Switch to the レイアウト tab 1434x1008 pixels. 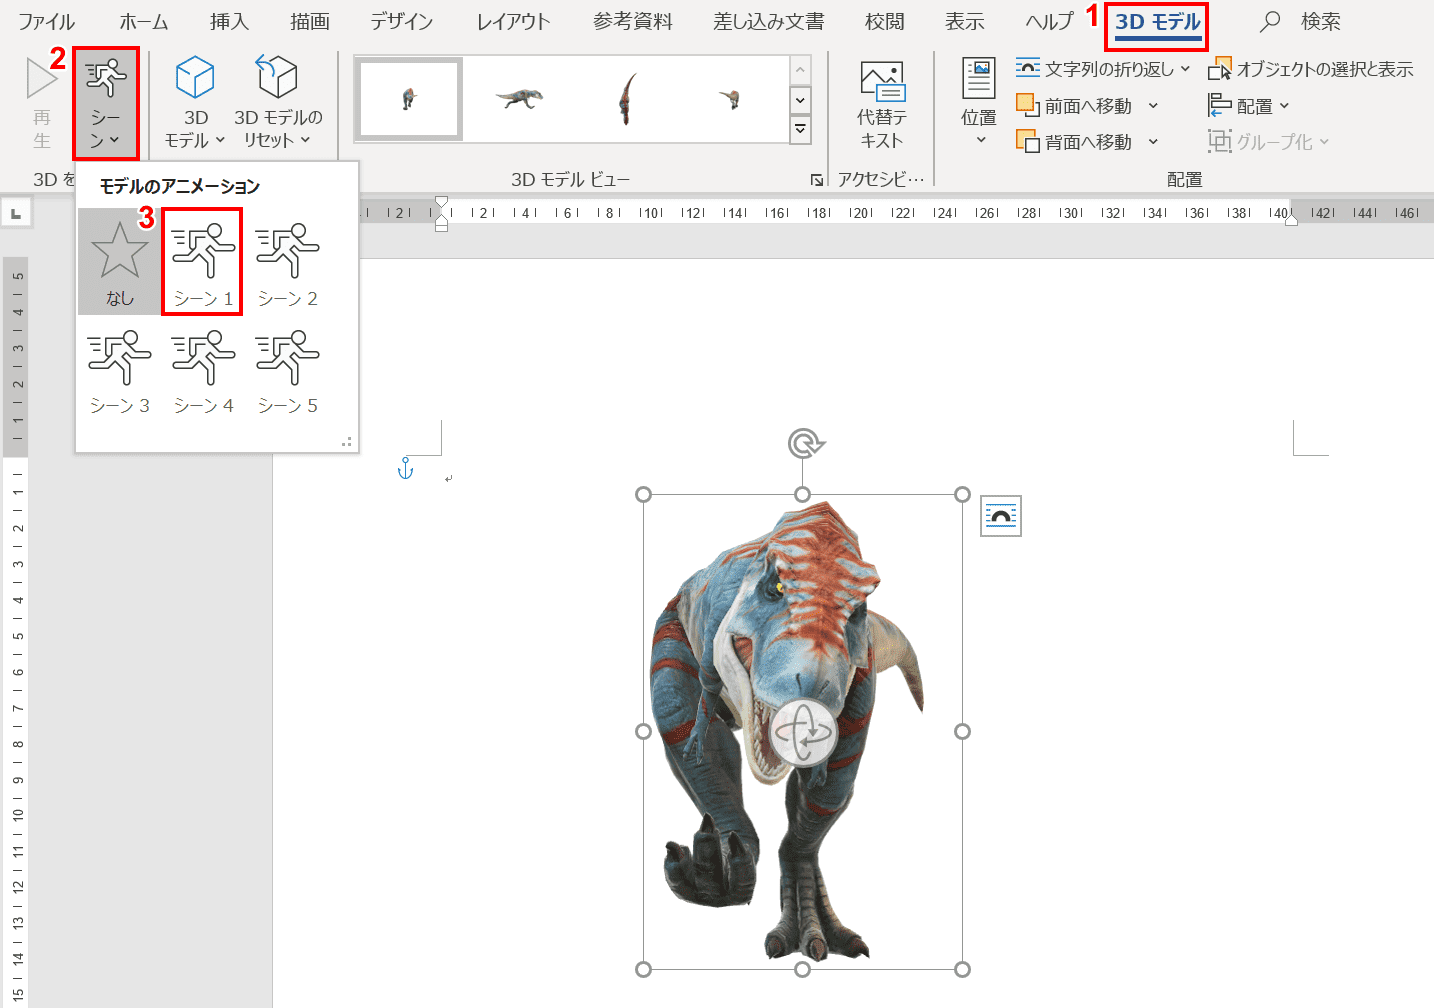(513, 21)
